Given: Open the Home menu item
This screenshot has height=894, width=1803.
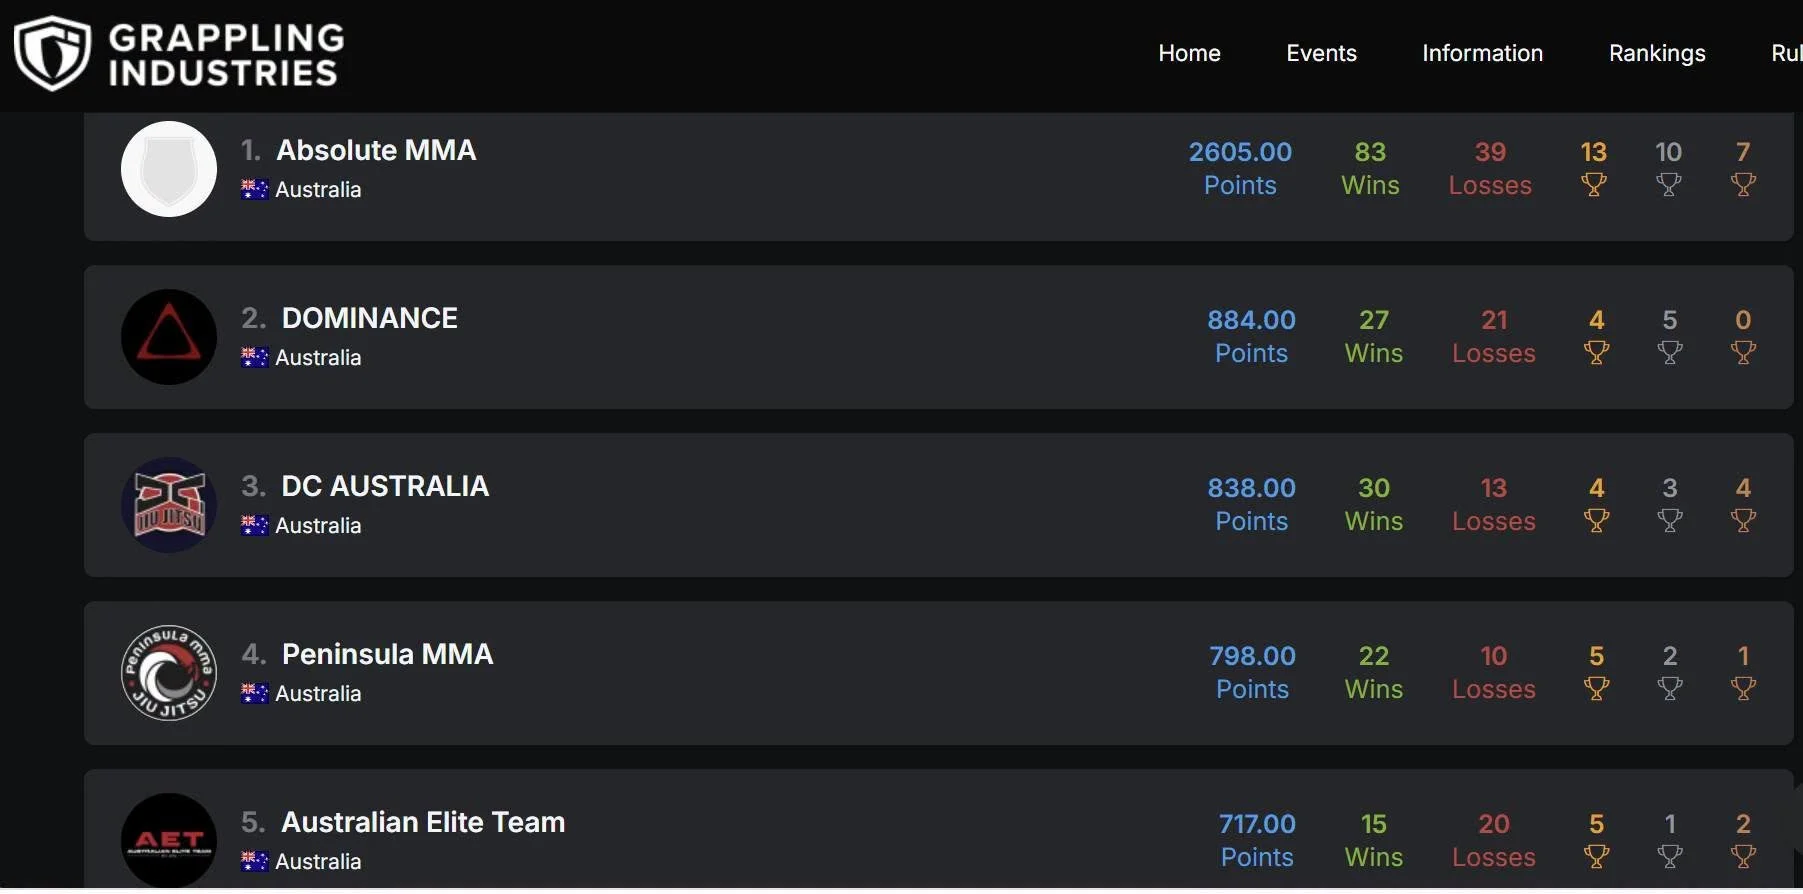Looking at the screenshot, I should pos(1189,53).
